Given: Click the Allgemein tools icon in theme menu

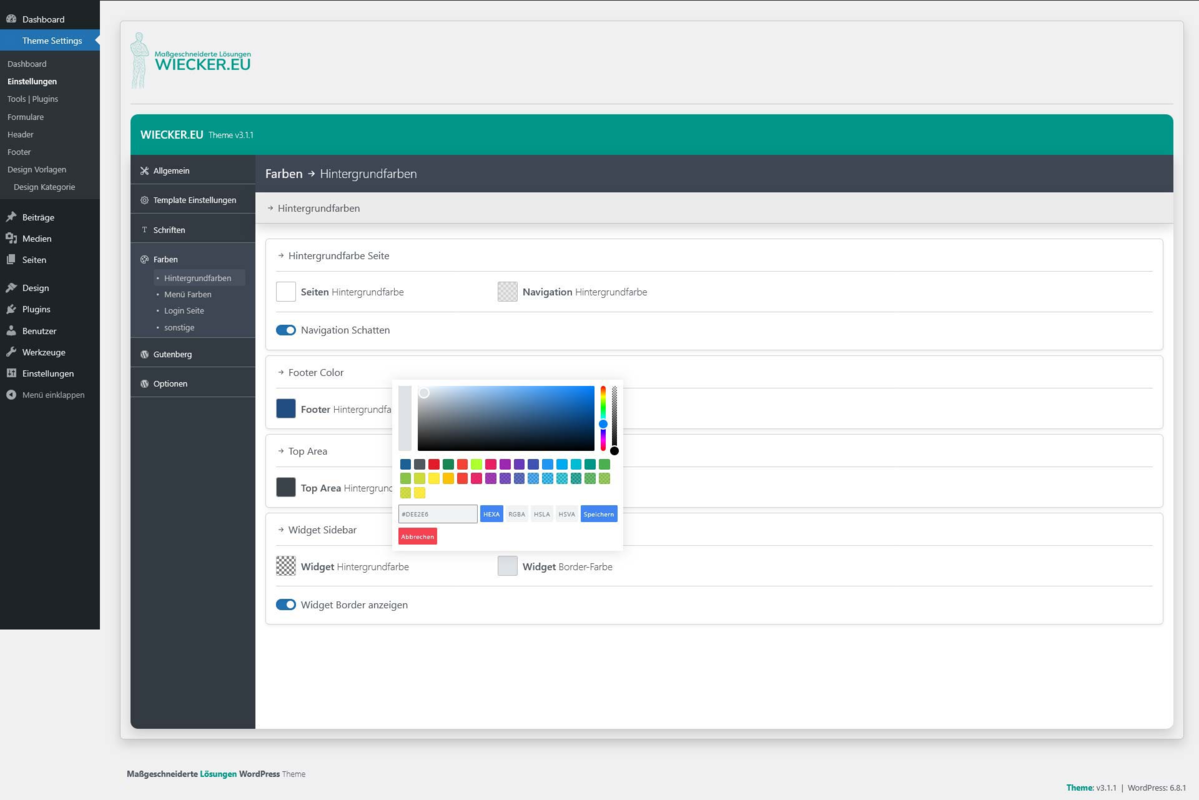Looking at the screenshot, I should tap(145, 171).
